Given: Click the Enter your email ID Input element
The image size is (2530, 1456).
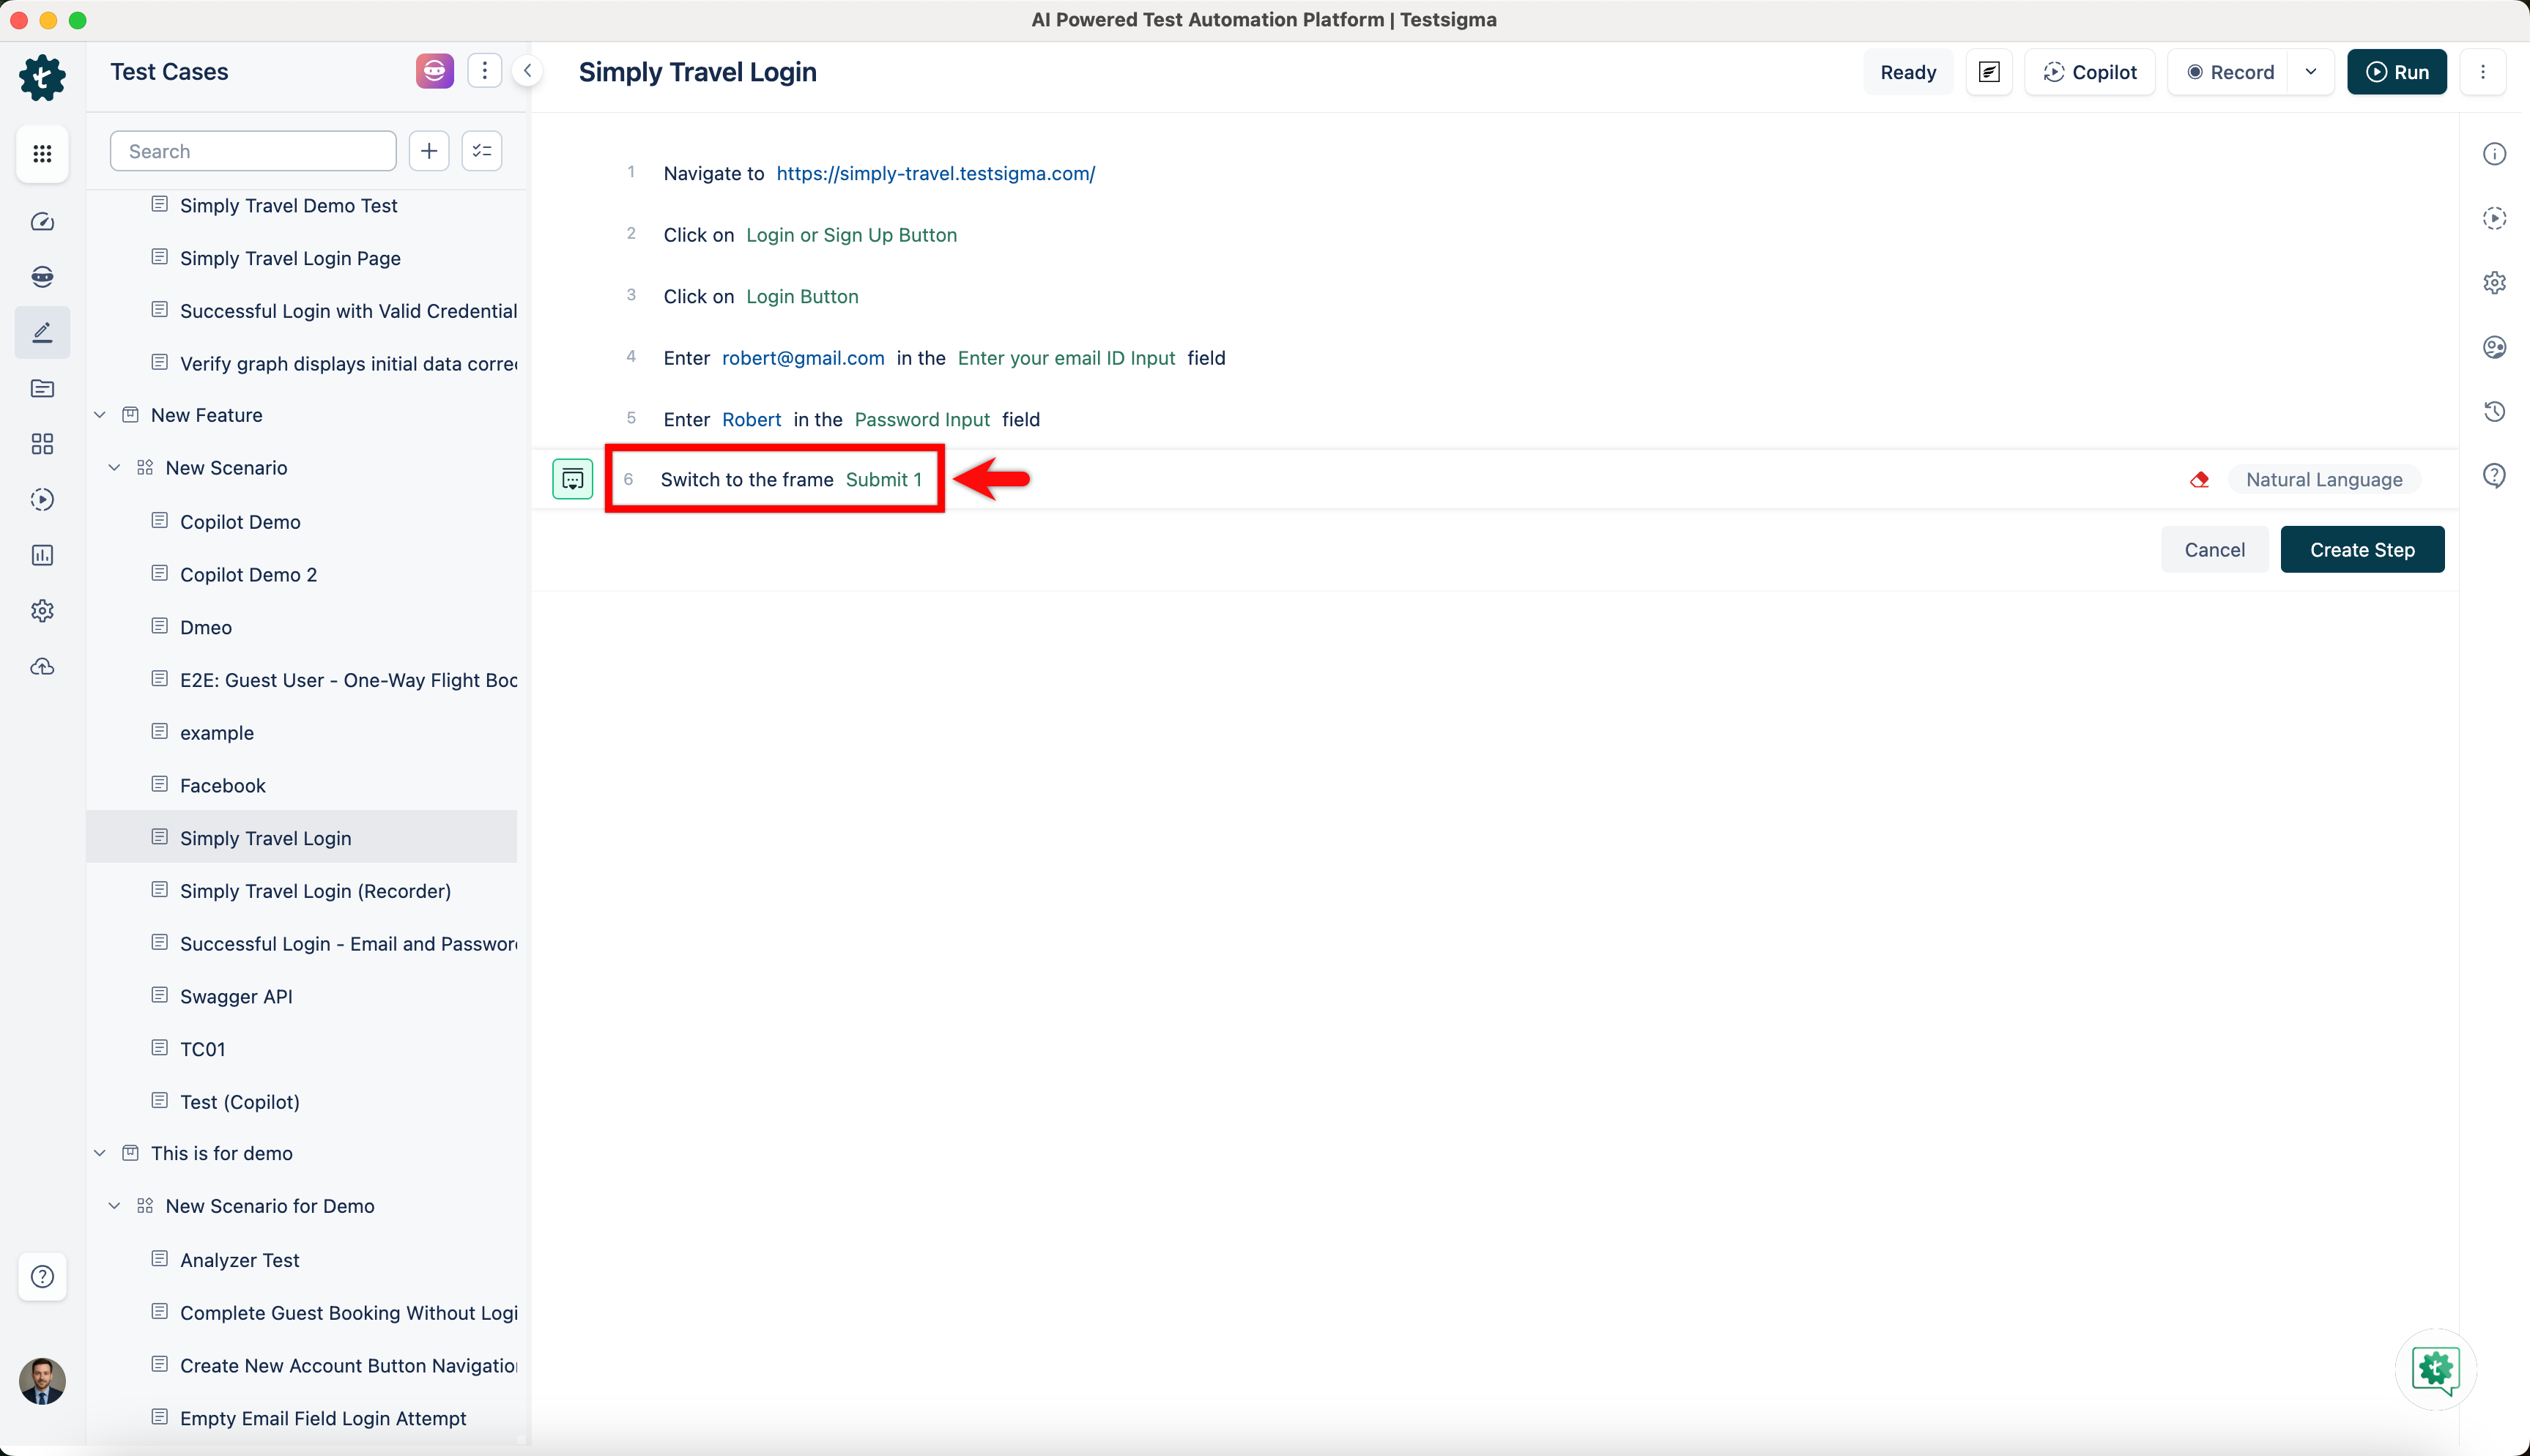Looking at the screenshot, I should [x=1066, y=358].
